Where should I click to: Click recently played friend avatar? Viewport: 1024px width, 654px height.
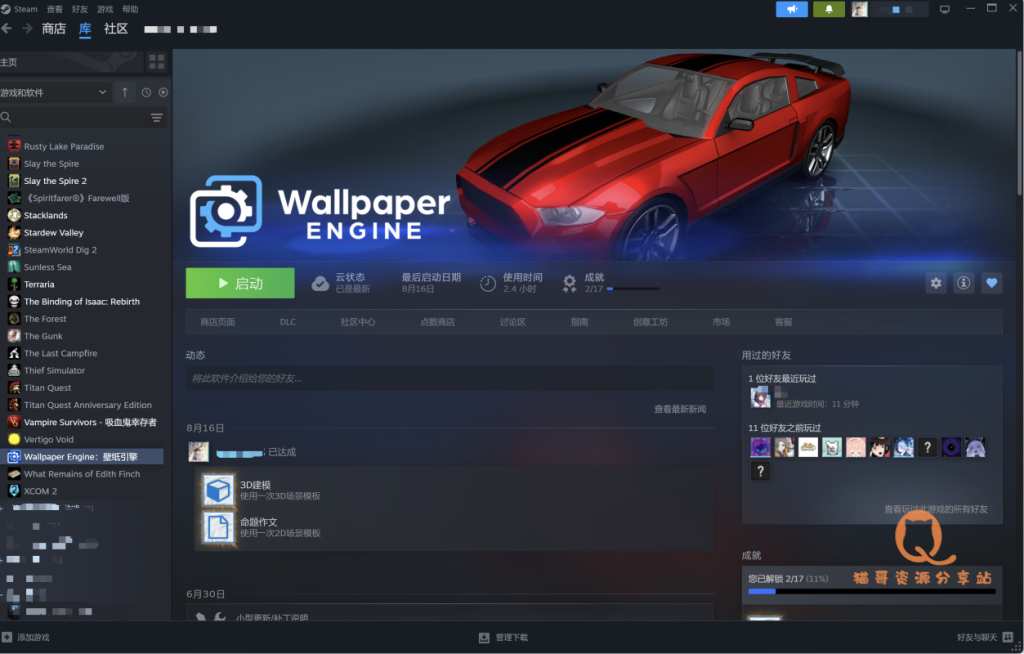(x=760, y=397)
